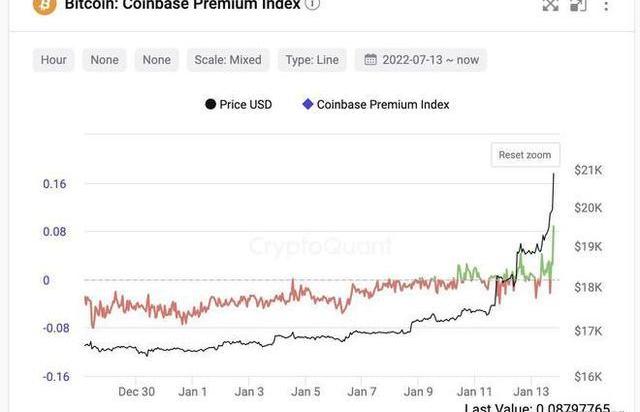The height and width of the screenshot is (412, 640).
Task: Change the Scale: Mixed setting
Action: 228,60
